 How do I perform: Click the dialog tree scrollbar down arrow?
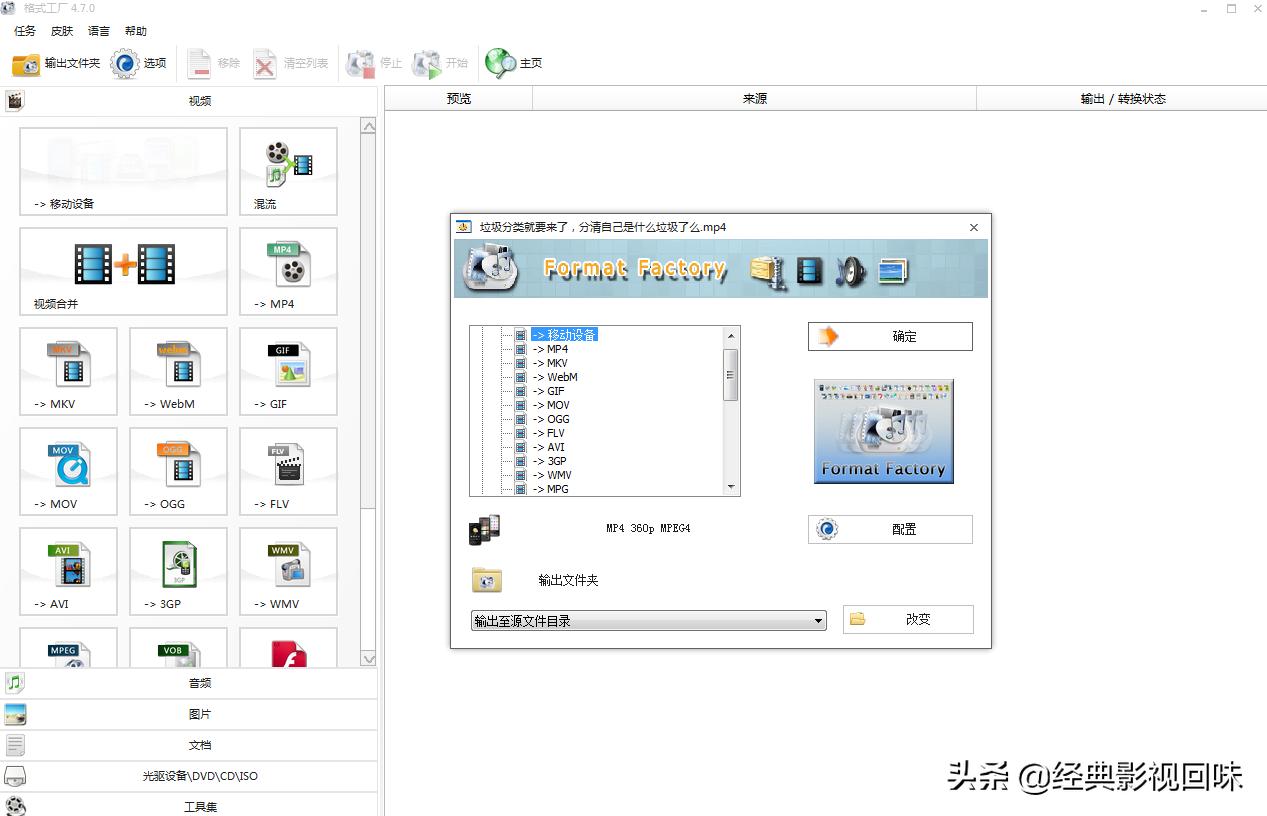pyautogui.click(x=731, y=487)
